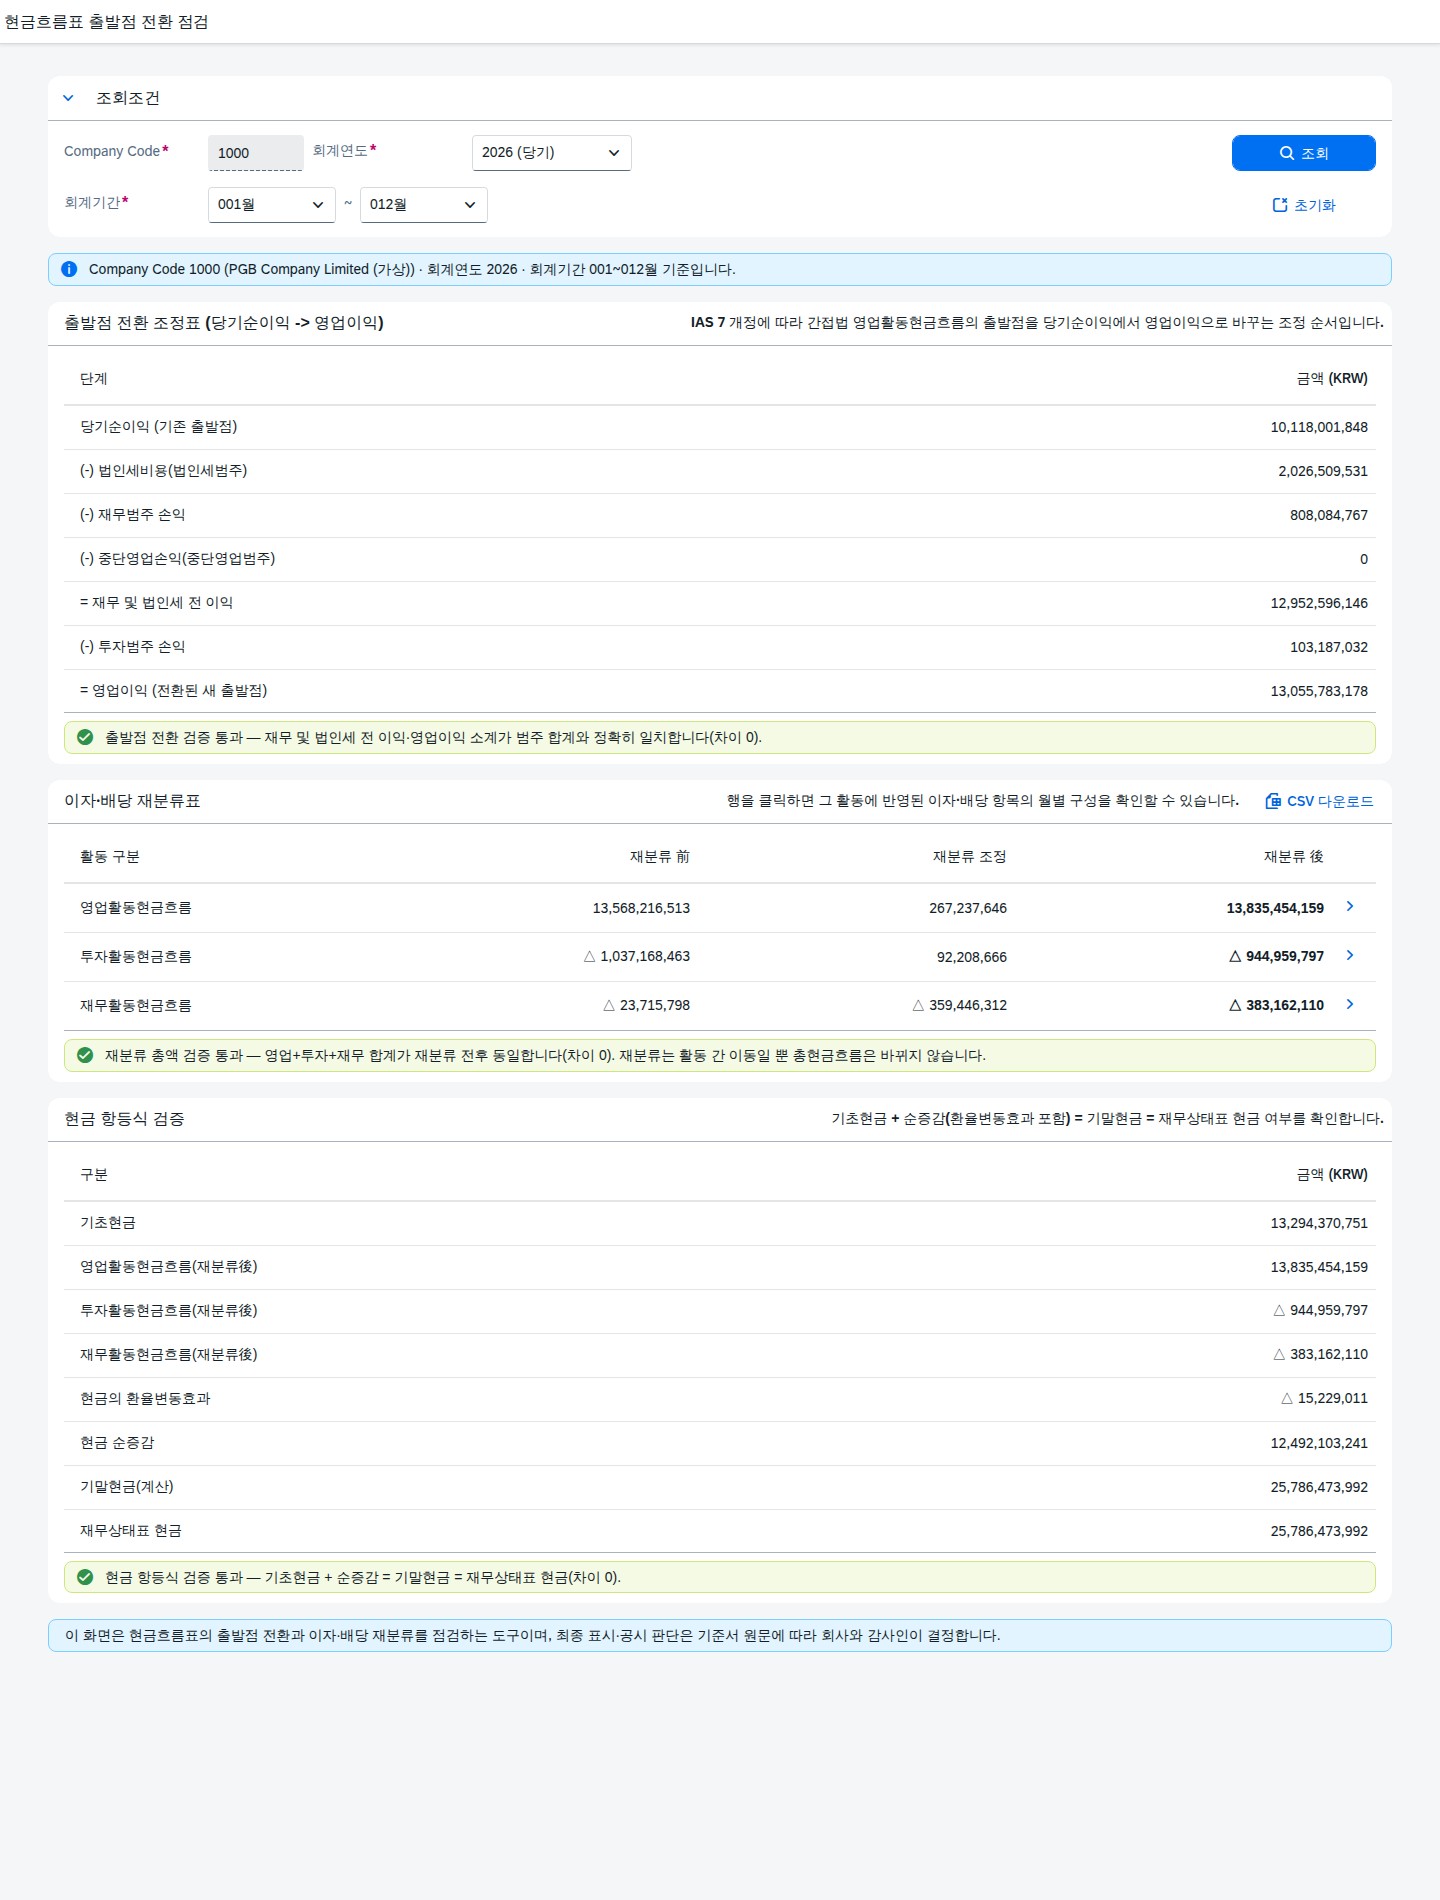Select the 현금의 환율변동효과 row label
This screenshot has width=1440, height=1900.
[145, 1399]
